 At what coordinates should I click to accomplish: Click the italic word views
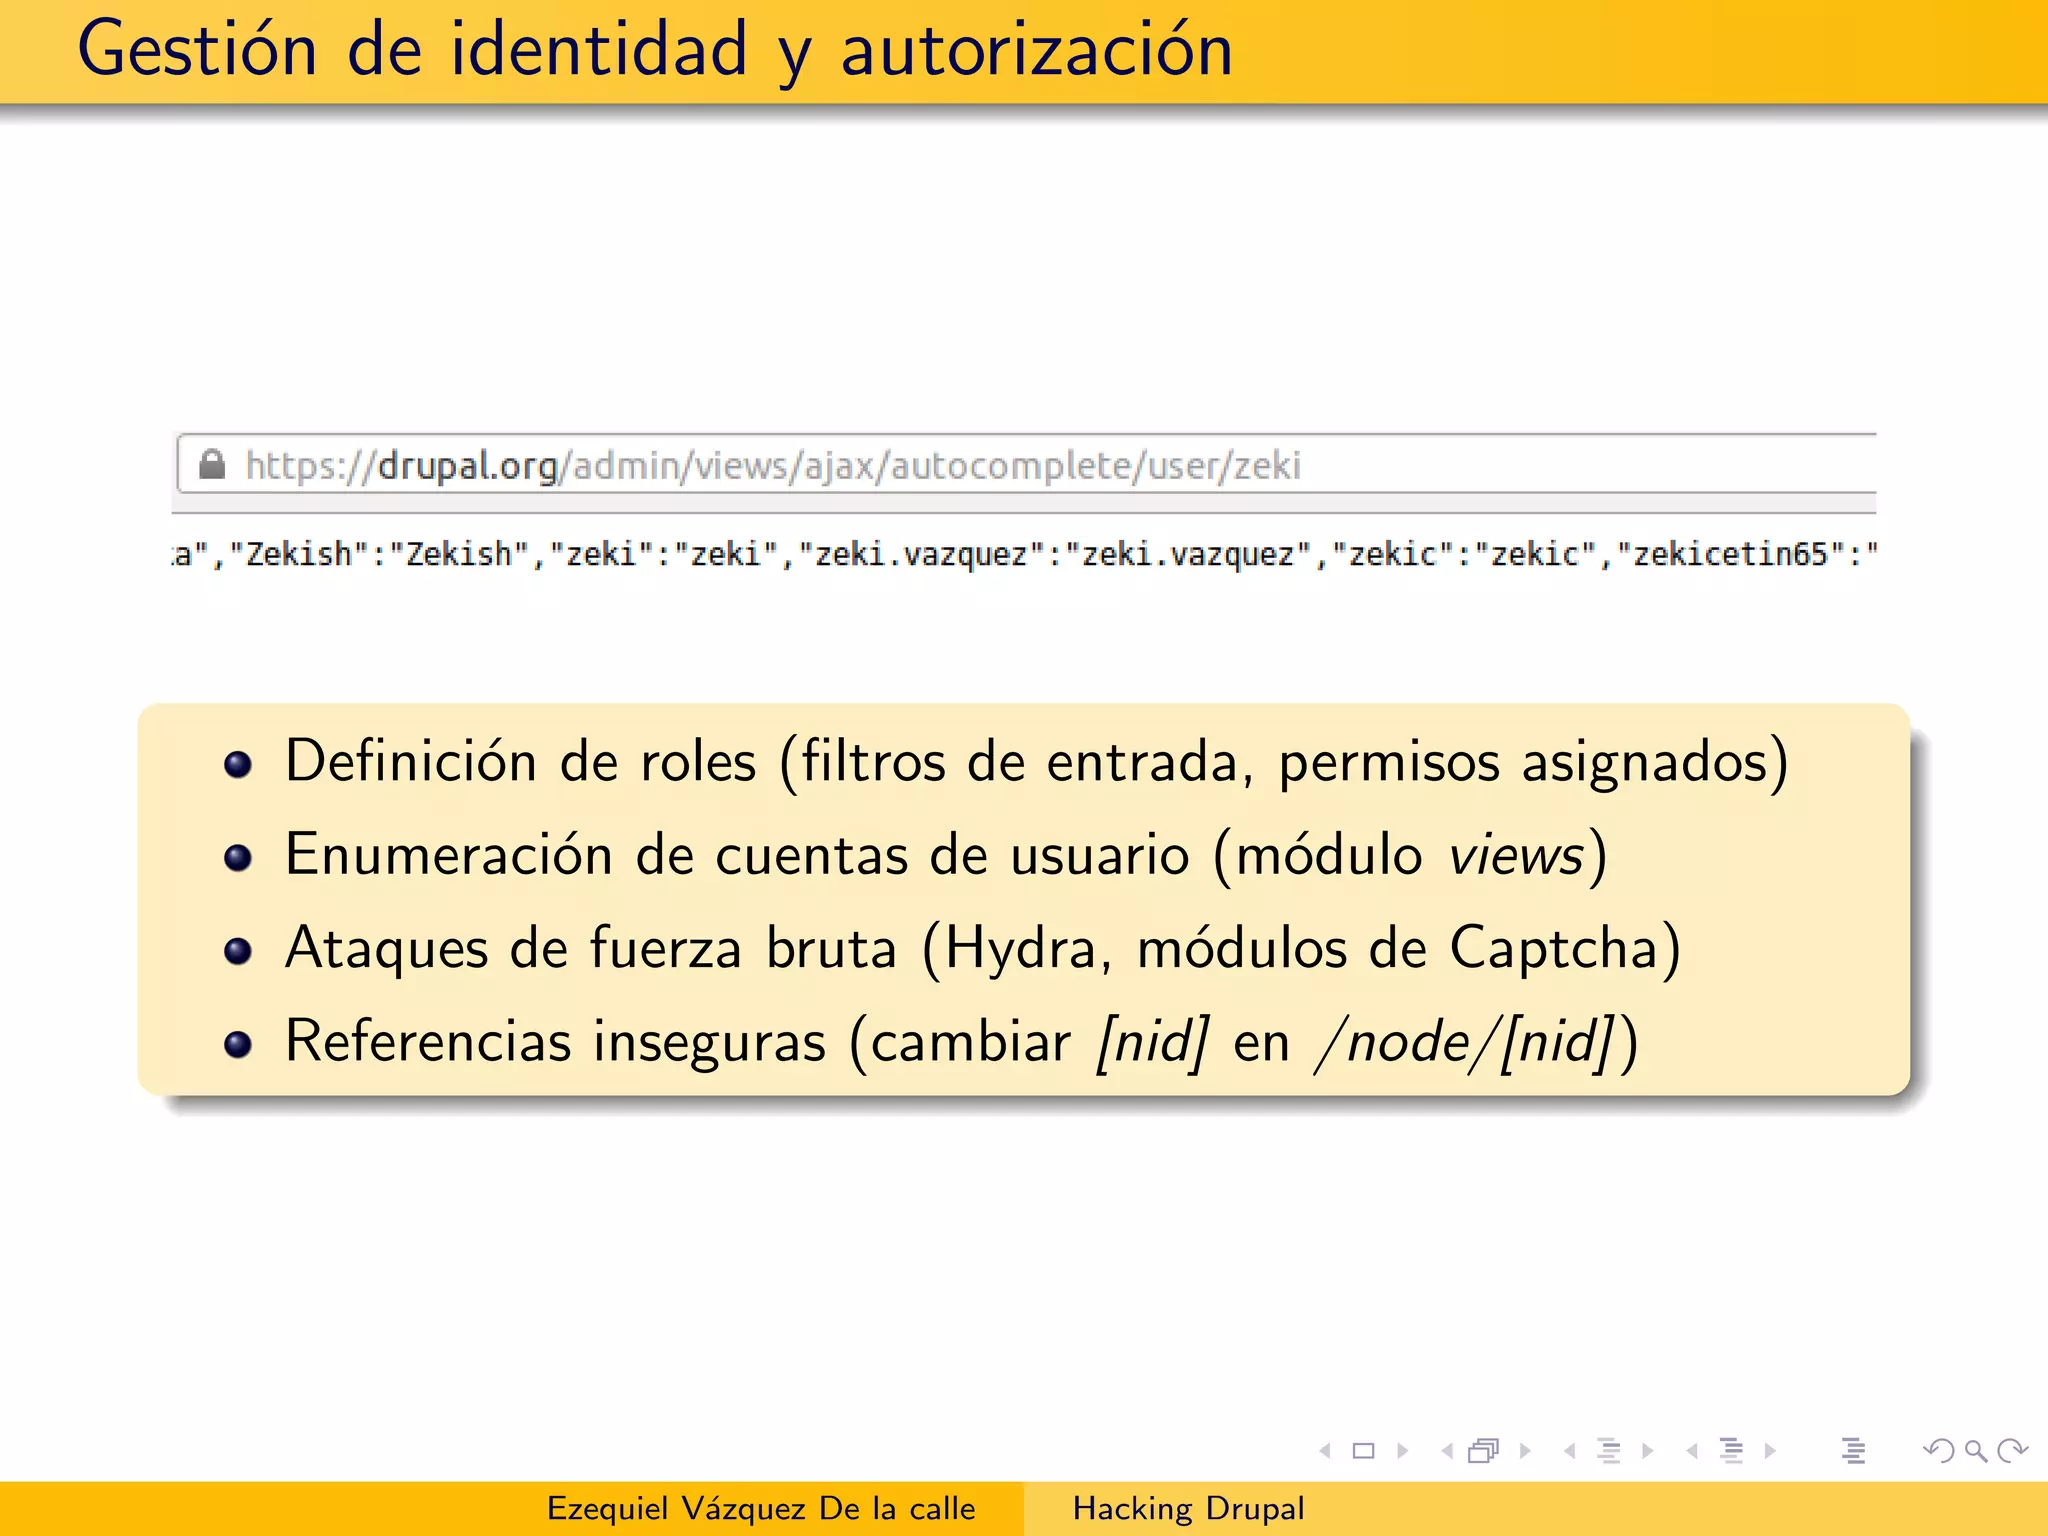pyautogui.click(x=1517, y=856)
